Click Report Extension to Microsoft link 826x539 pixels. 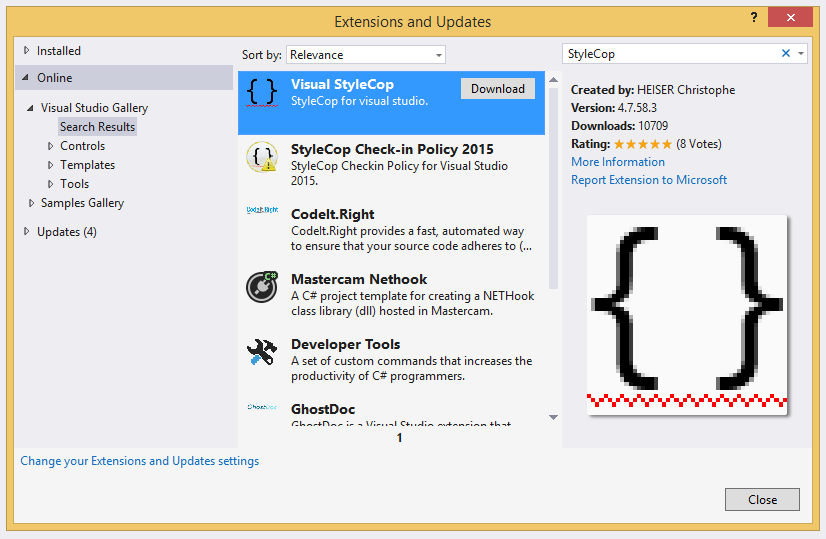click(649, 180)
